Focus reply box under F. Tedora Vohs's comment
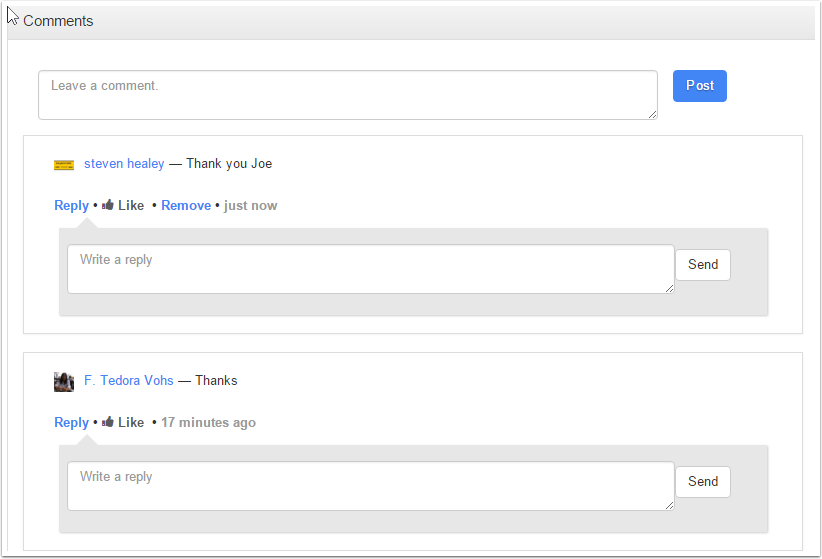 (x=370, y=486)
